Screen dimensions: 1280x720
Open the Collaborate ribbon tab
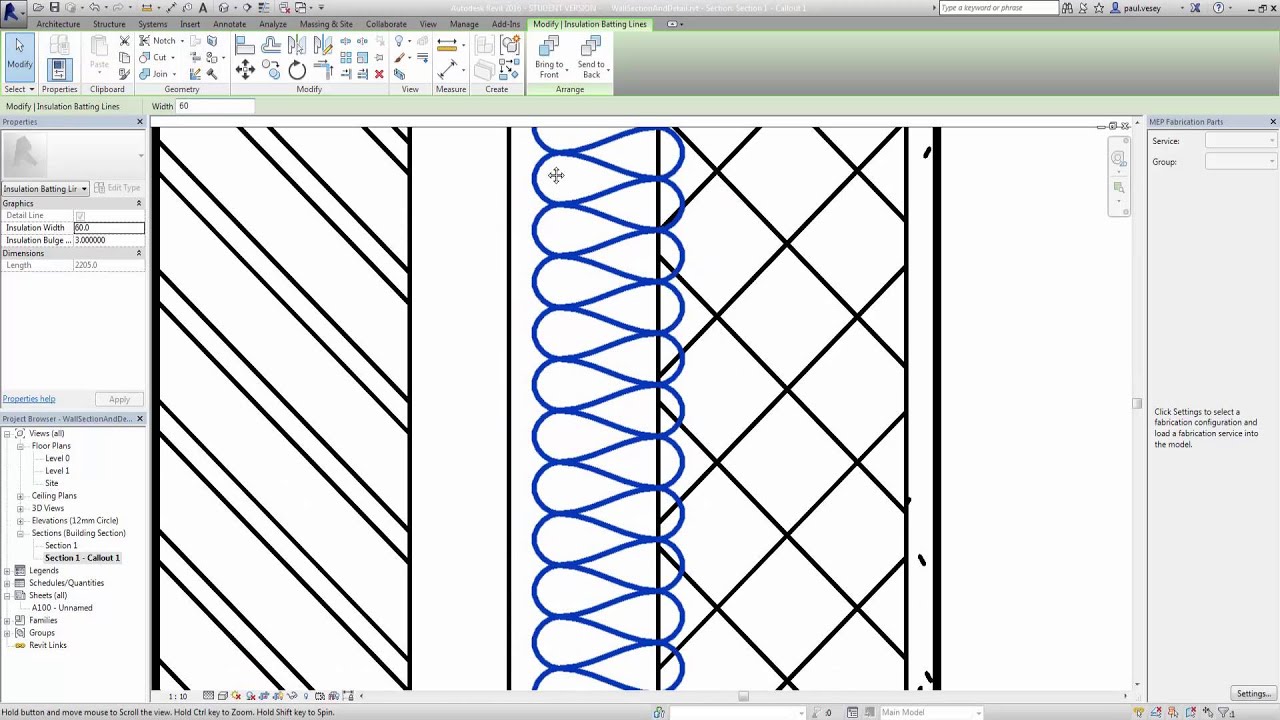386,24
